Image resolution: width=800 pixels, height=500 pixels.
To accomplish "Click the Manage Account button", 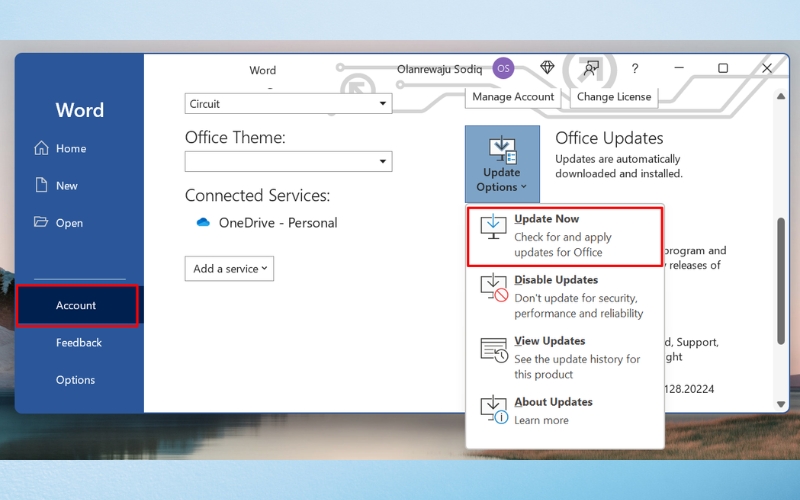I will coord(513,97).
